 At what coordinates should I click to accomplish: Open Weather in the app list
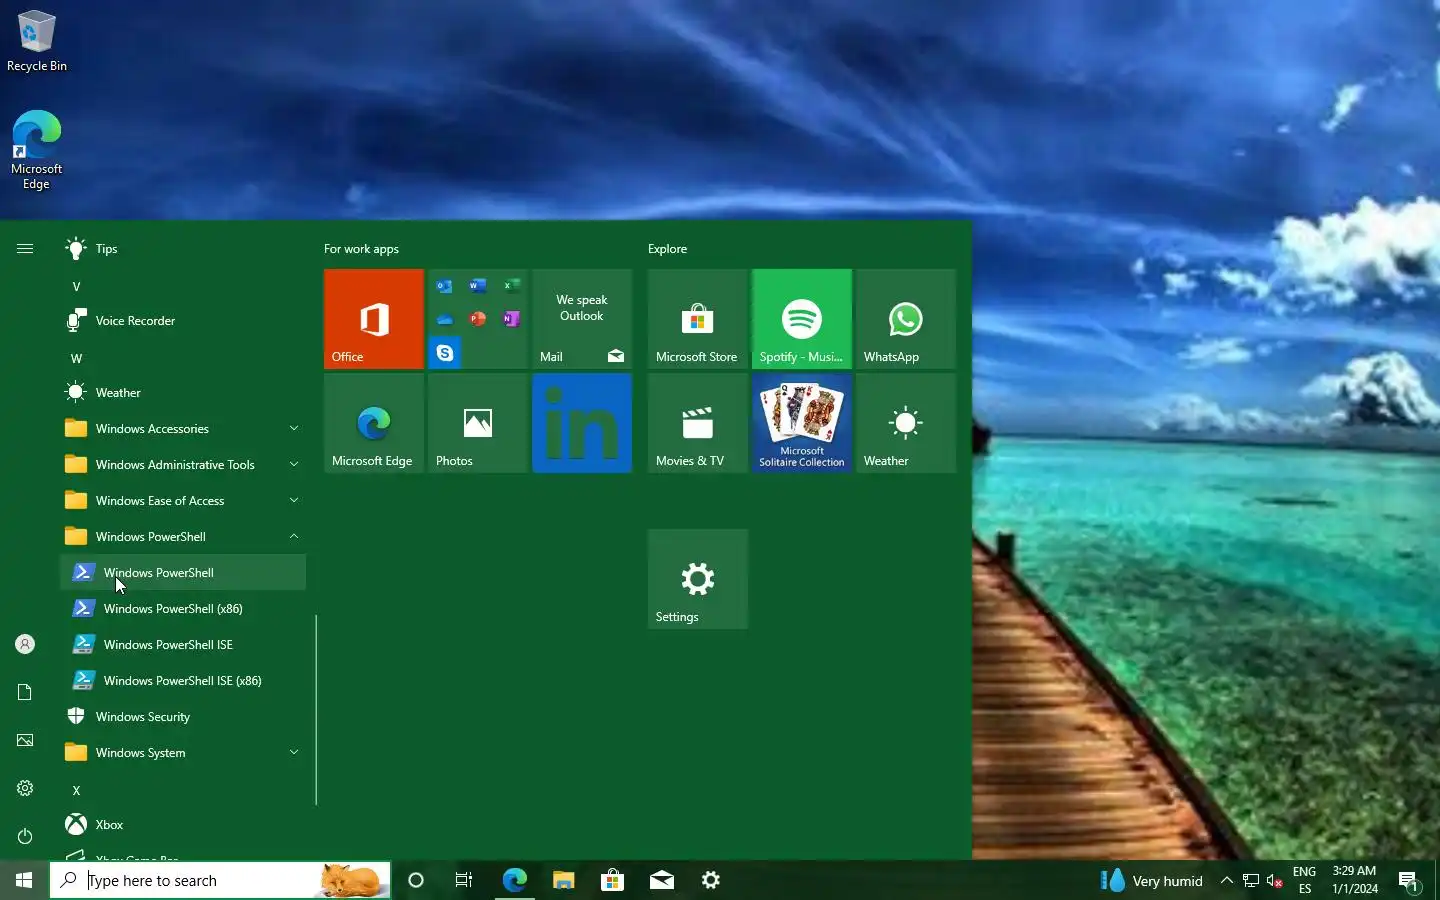pyautogui.click(x=183, y=392)
